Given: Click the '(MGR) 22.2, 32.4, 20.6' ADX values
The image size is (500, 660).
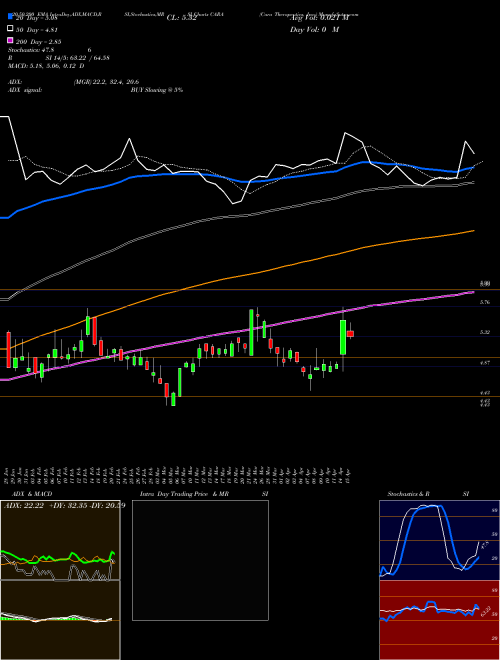Looking at the screenshot, I should (106, 82).
